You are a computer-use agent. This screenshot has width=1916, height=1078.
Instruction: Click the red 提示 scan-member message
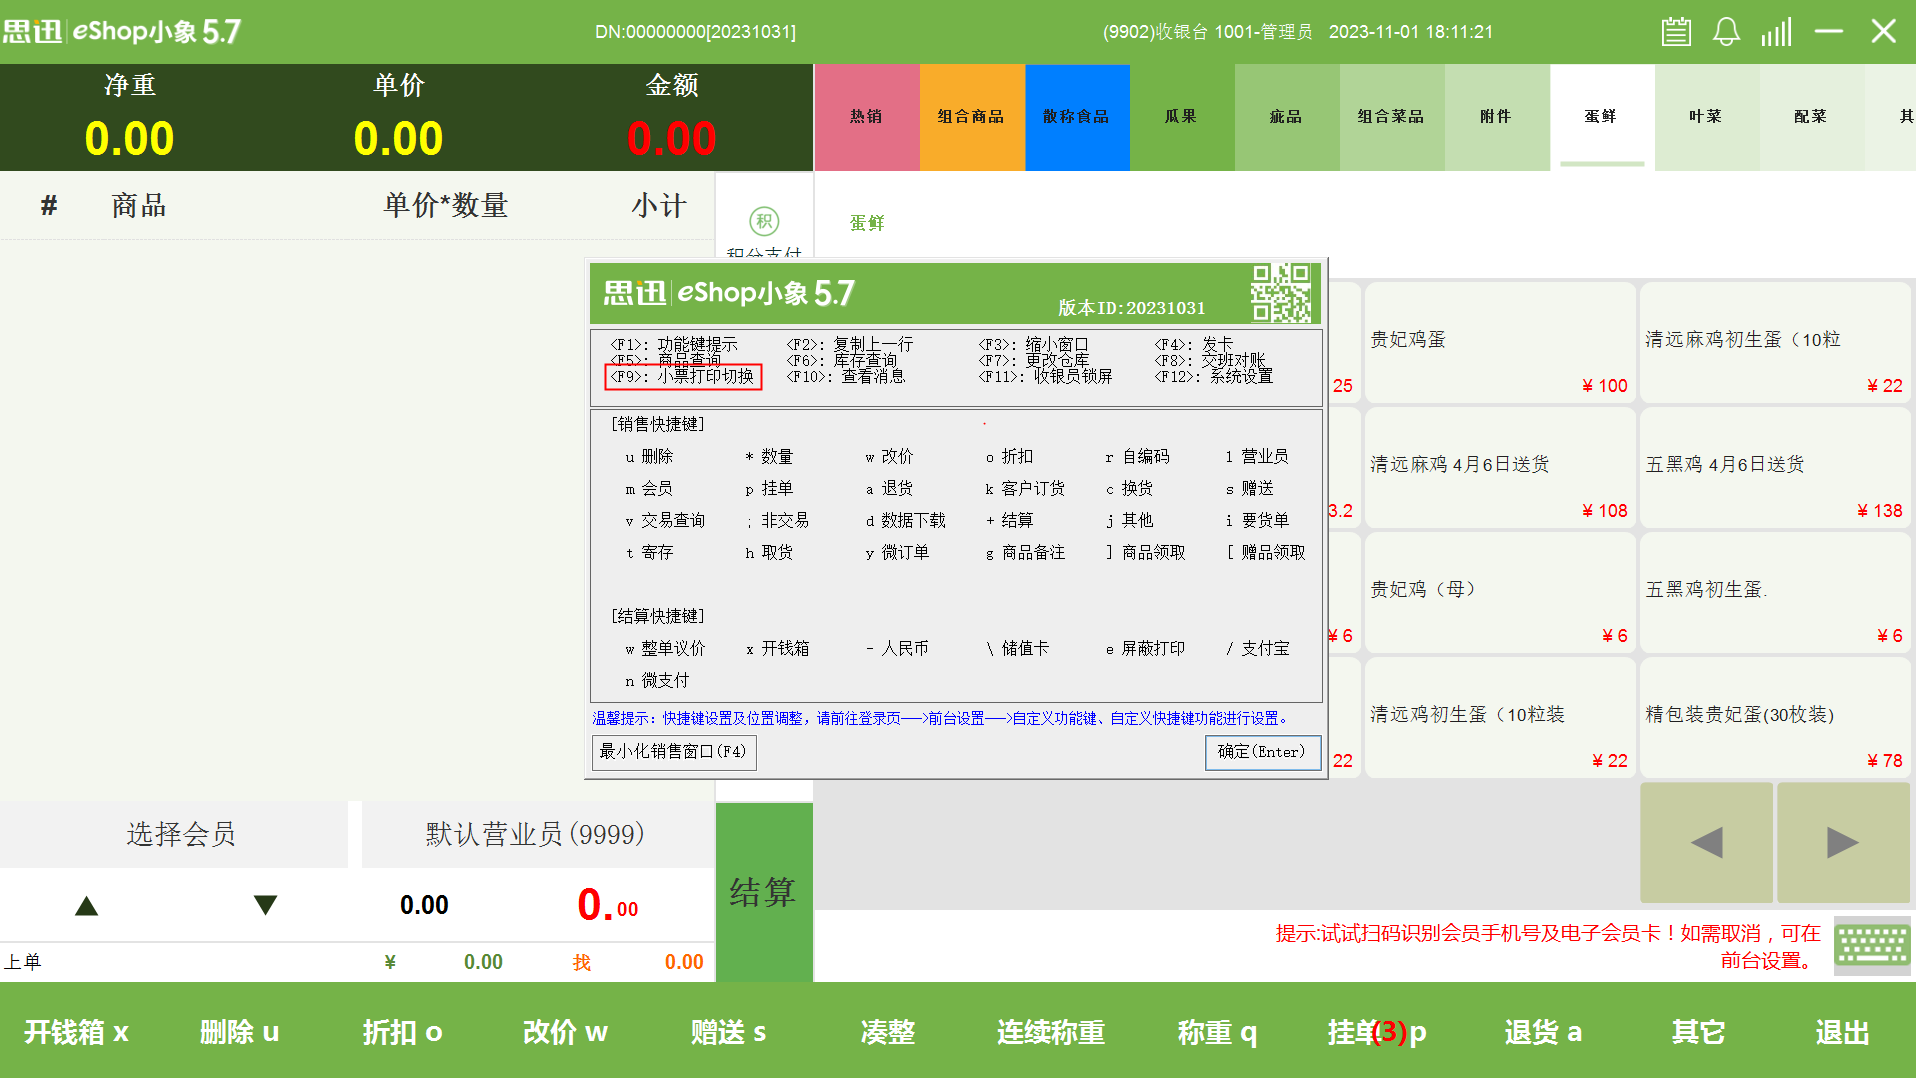pyautogui.click(x=1547, y=946)
